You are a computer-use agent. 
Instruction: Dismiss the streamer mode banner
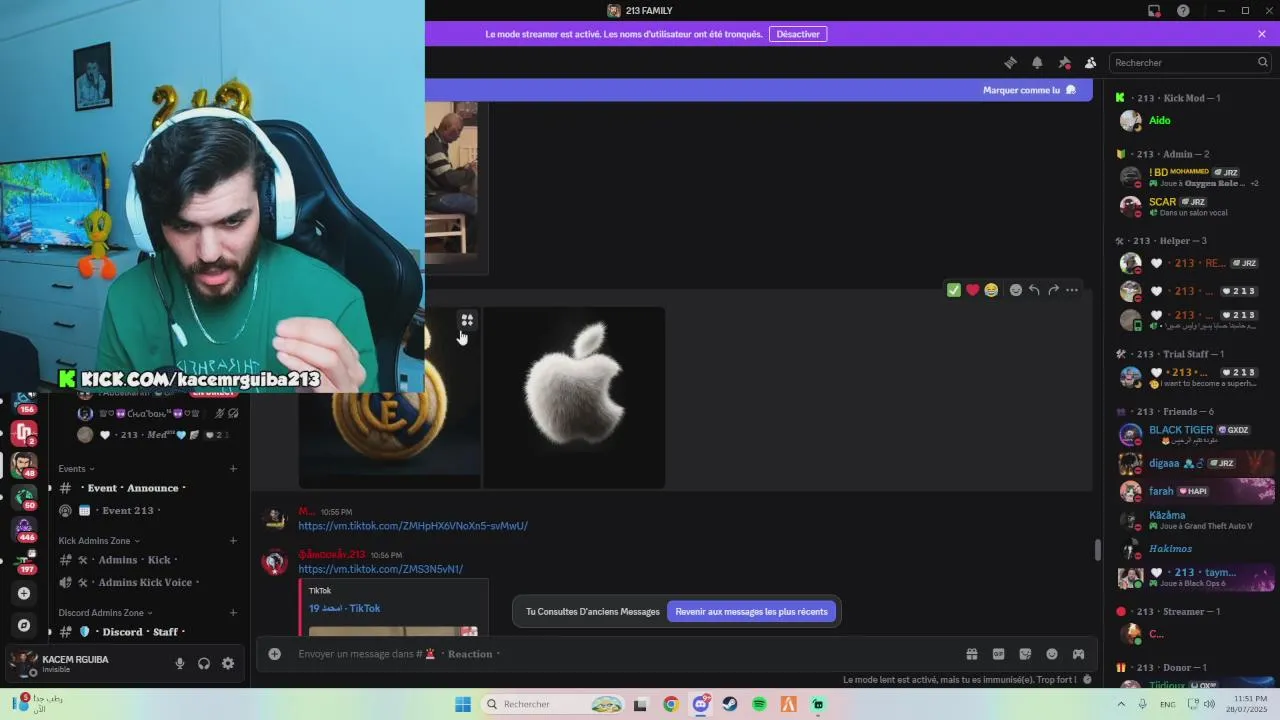tap(1262, 34)
